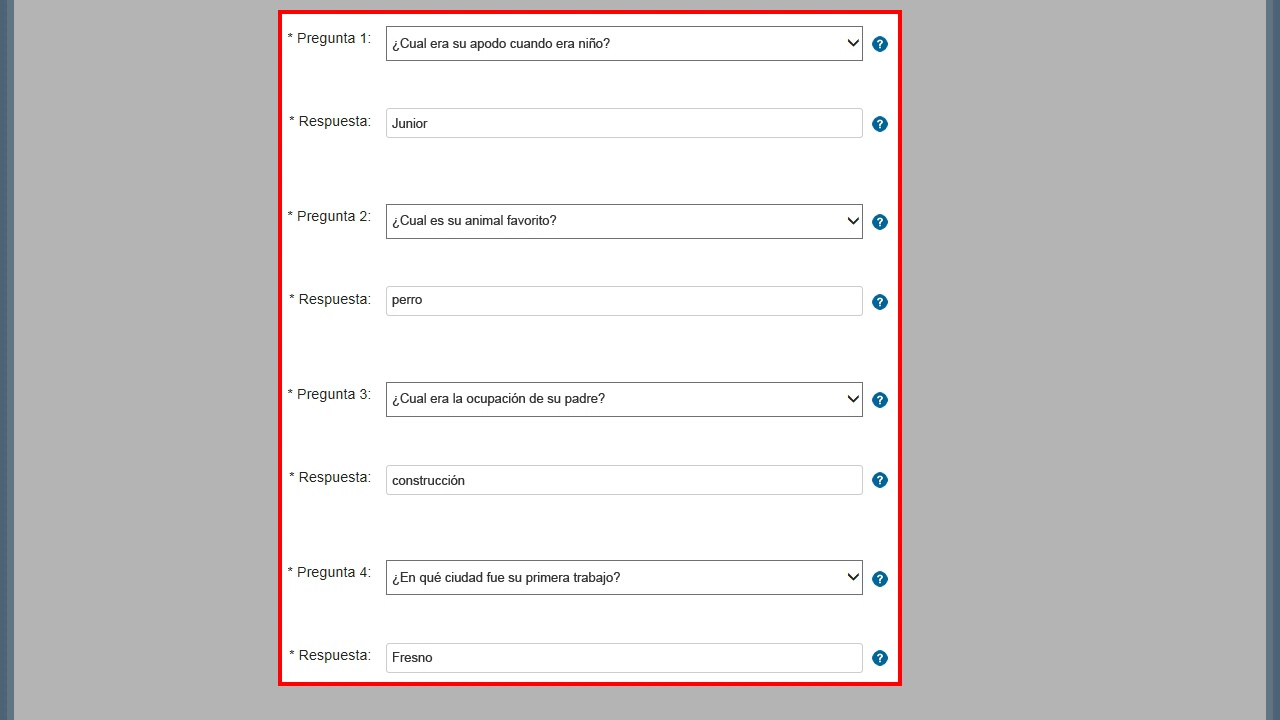Click the answer field containing Junior
This screenshot has width=1280, height=720.
click(624, 123)
